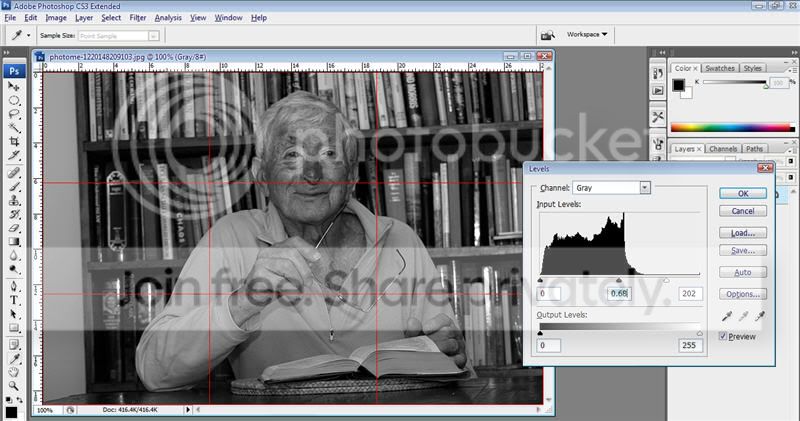The image size is (800, 421).
Task: Click the Go to Bridge icon
Action: click(547, 34)
